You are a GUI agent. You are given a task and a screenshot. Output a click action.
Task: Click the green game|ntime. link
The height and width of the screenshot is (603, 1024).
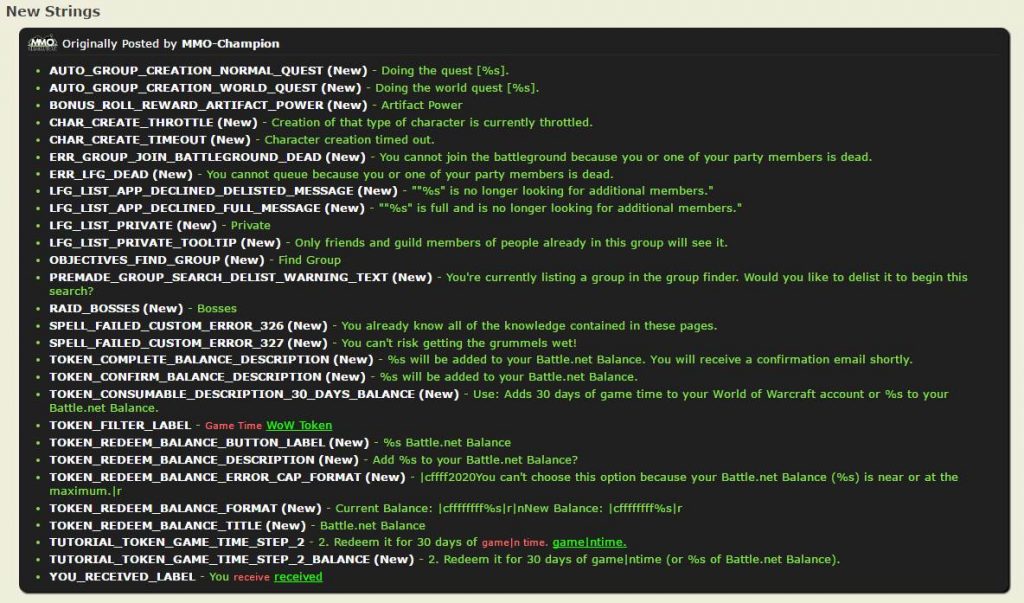click(x=589, y=542)
